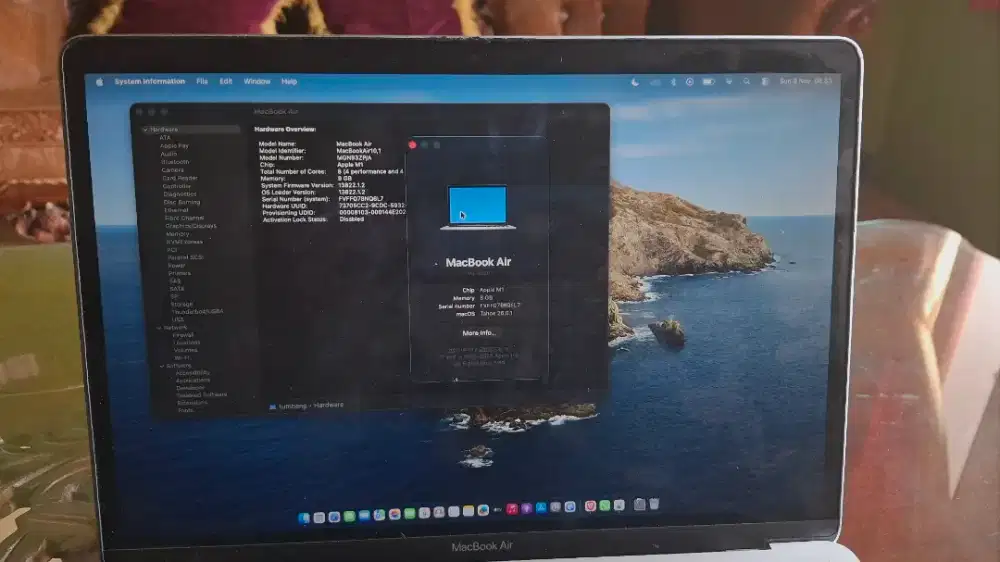Close the About This Mac window
Image resolution: width=1000 pixels, height=562 pixels.
pos(413,145)
